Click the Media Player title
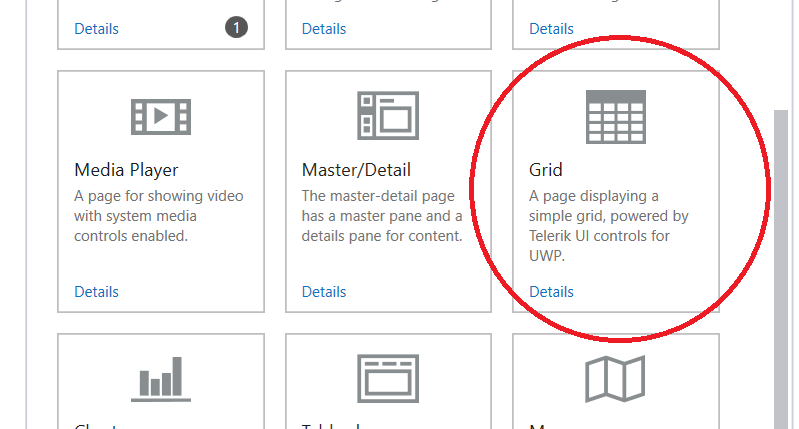799x429 pixels. pos(126,170)
